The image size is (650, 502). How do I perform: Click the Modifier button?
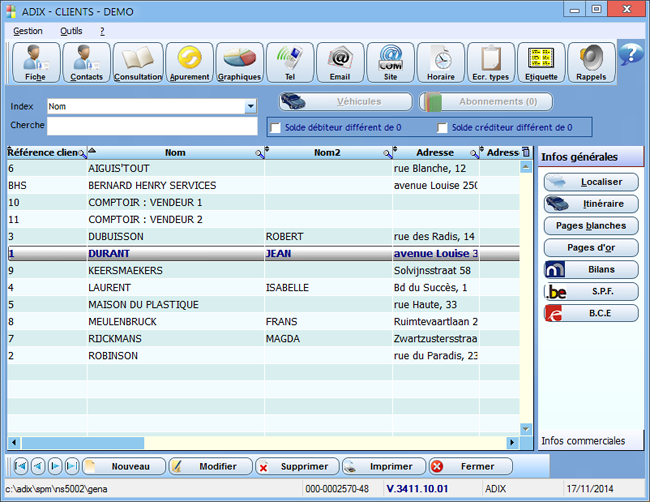tap(211, 466)
